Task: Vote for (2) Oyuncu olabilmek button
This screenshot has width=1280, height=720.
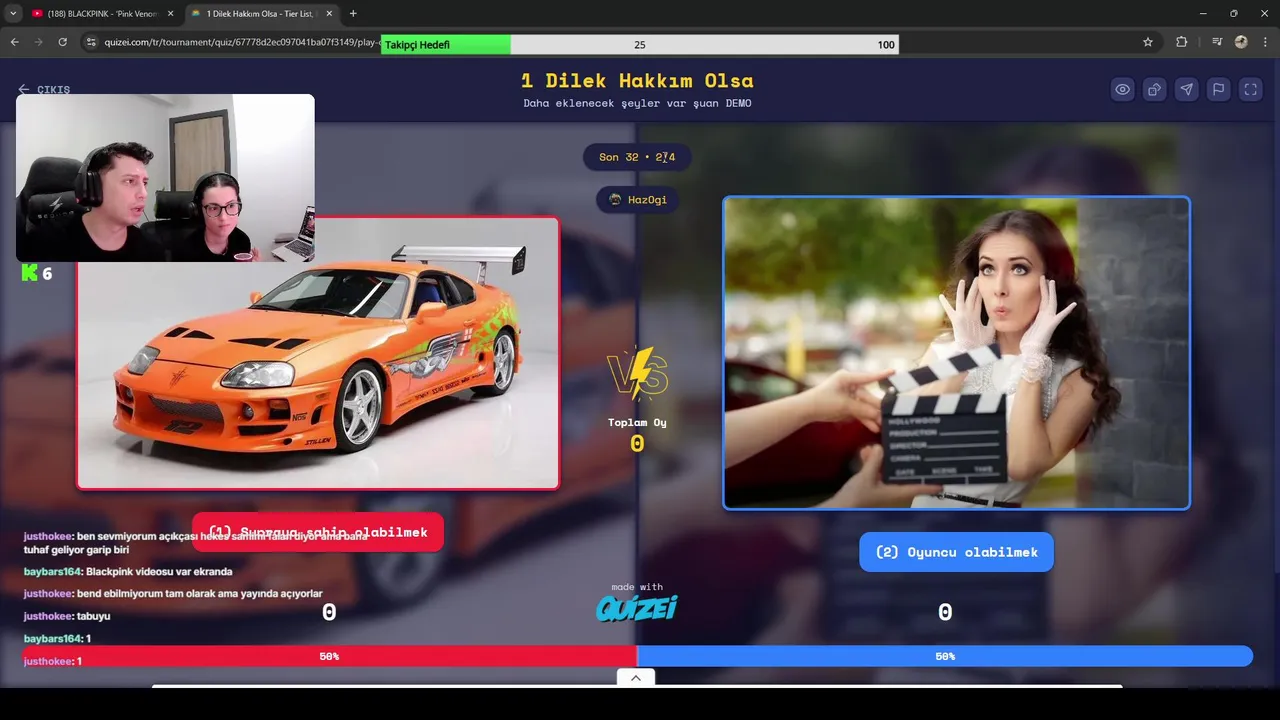Action: pyautogui.click(x=956, y=552)
